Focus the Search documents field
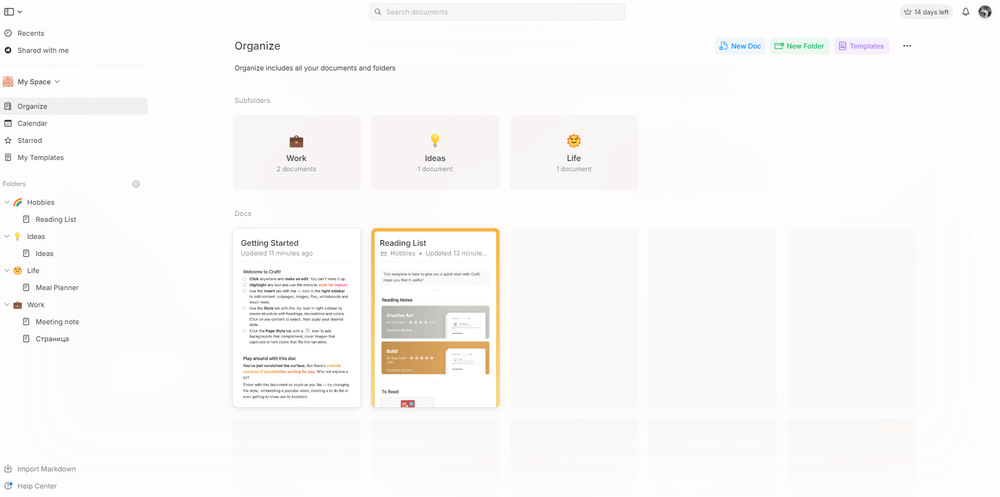 pos(497,12)
